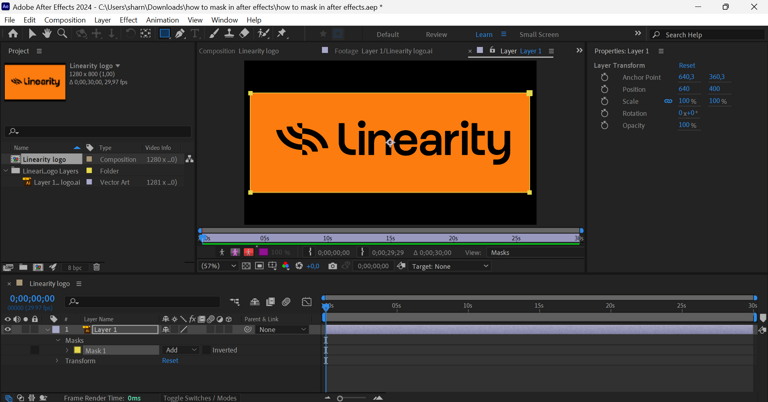The image size is (768, 402).
Task: Click the Linearity logo project thumbnail
Action: [35, 82]
